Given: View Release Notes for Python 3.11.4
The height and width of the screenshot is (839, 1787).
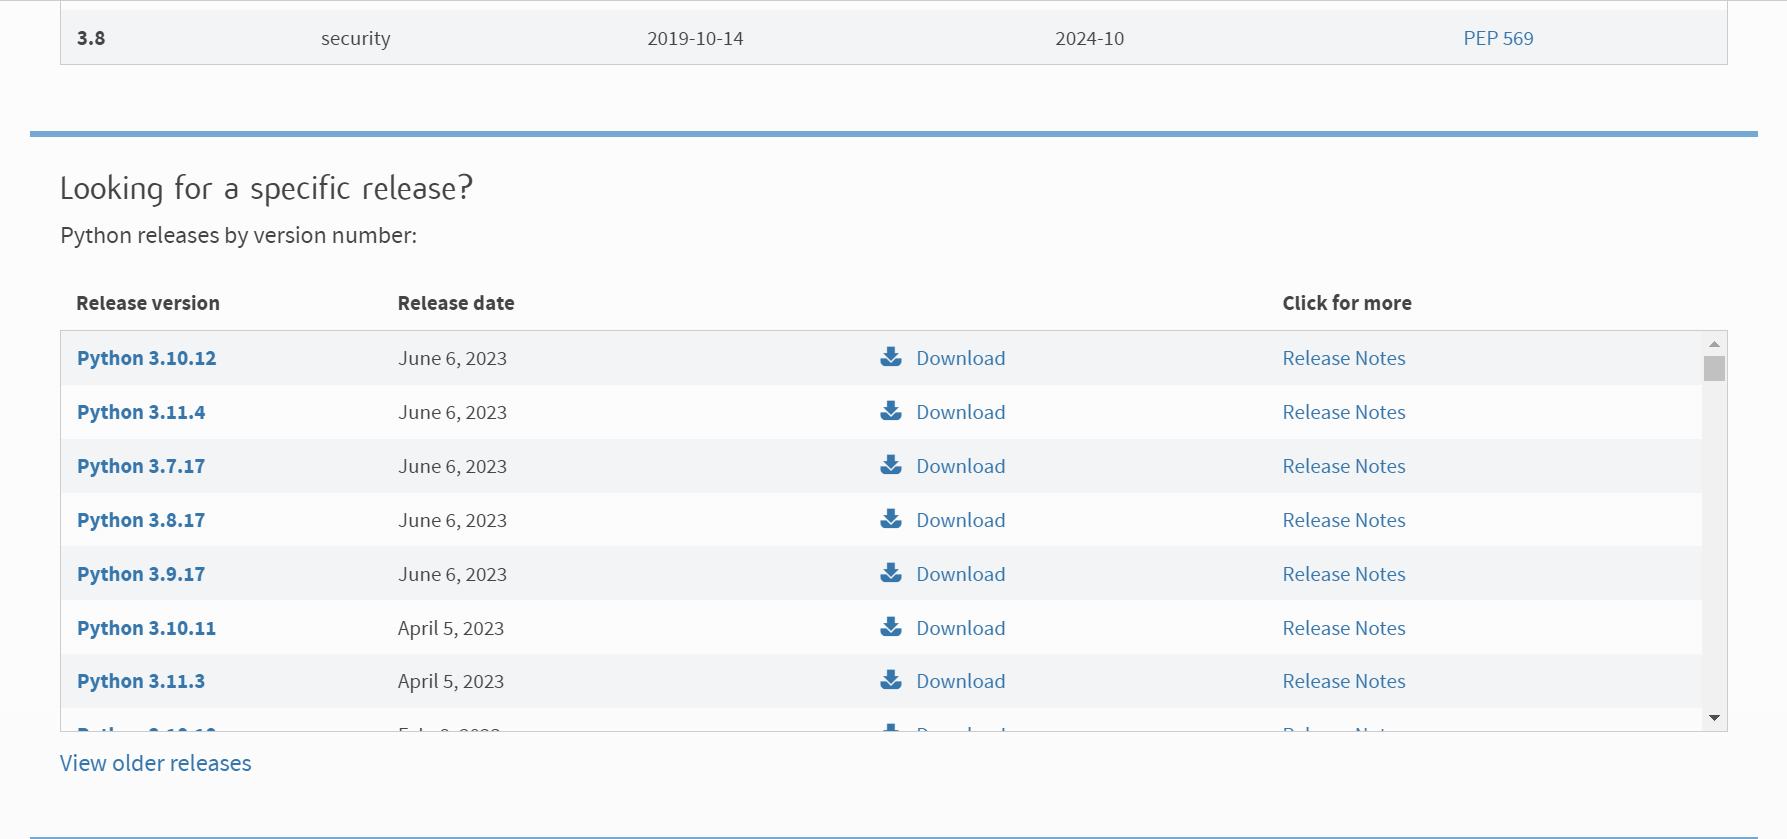Looking at the screenshot, I should pos(1344,412).
